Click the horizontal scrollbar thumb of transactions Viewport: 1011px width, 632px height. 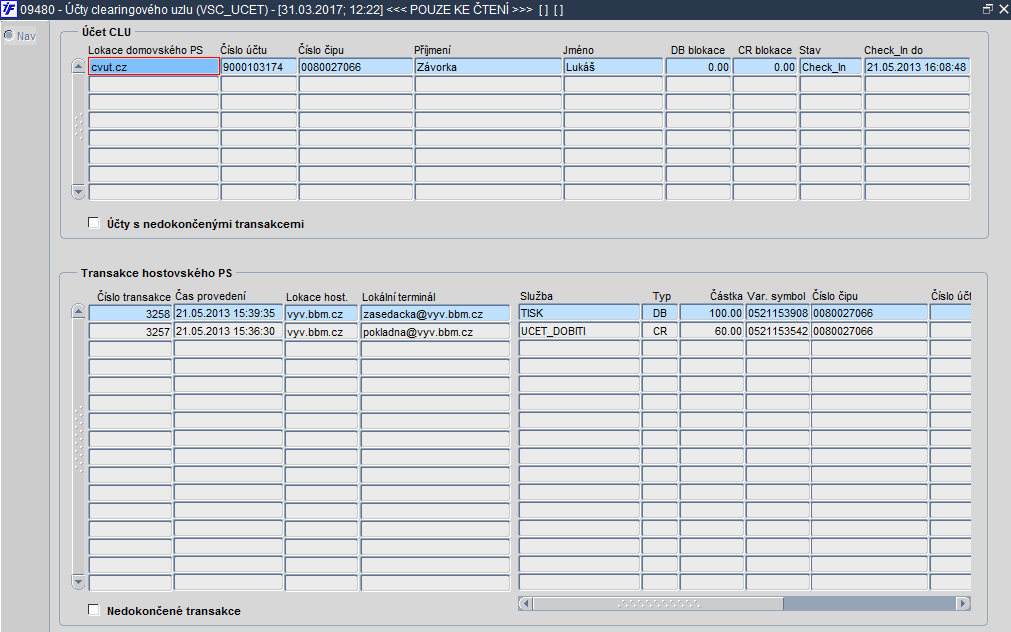click(658, 604)
